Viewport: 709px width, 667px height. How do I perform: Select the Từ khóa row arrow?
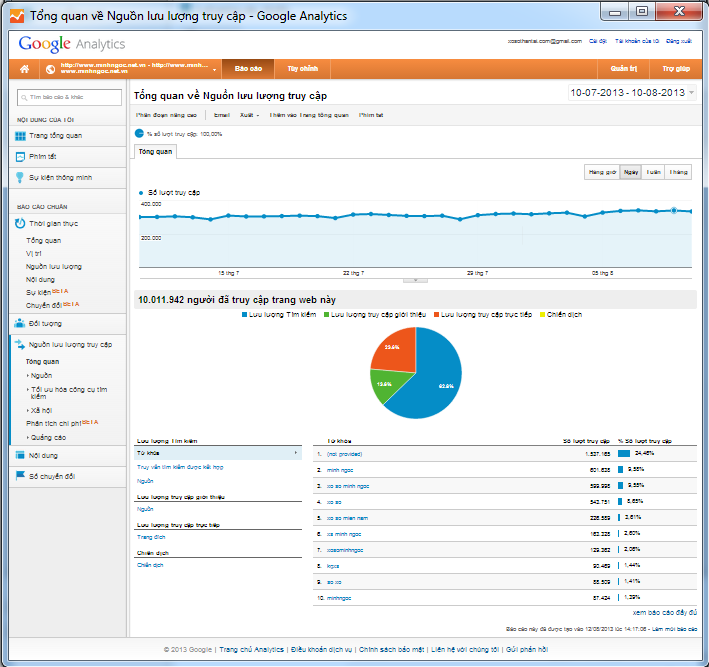pyautogui.click(x=296, y=453)
